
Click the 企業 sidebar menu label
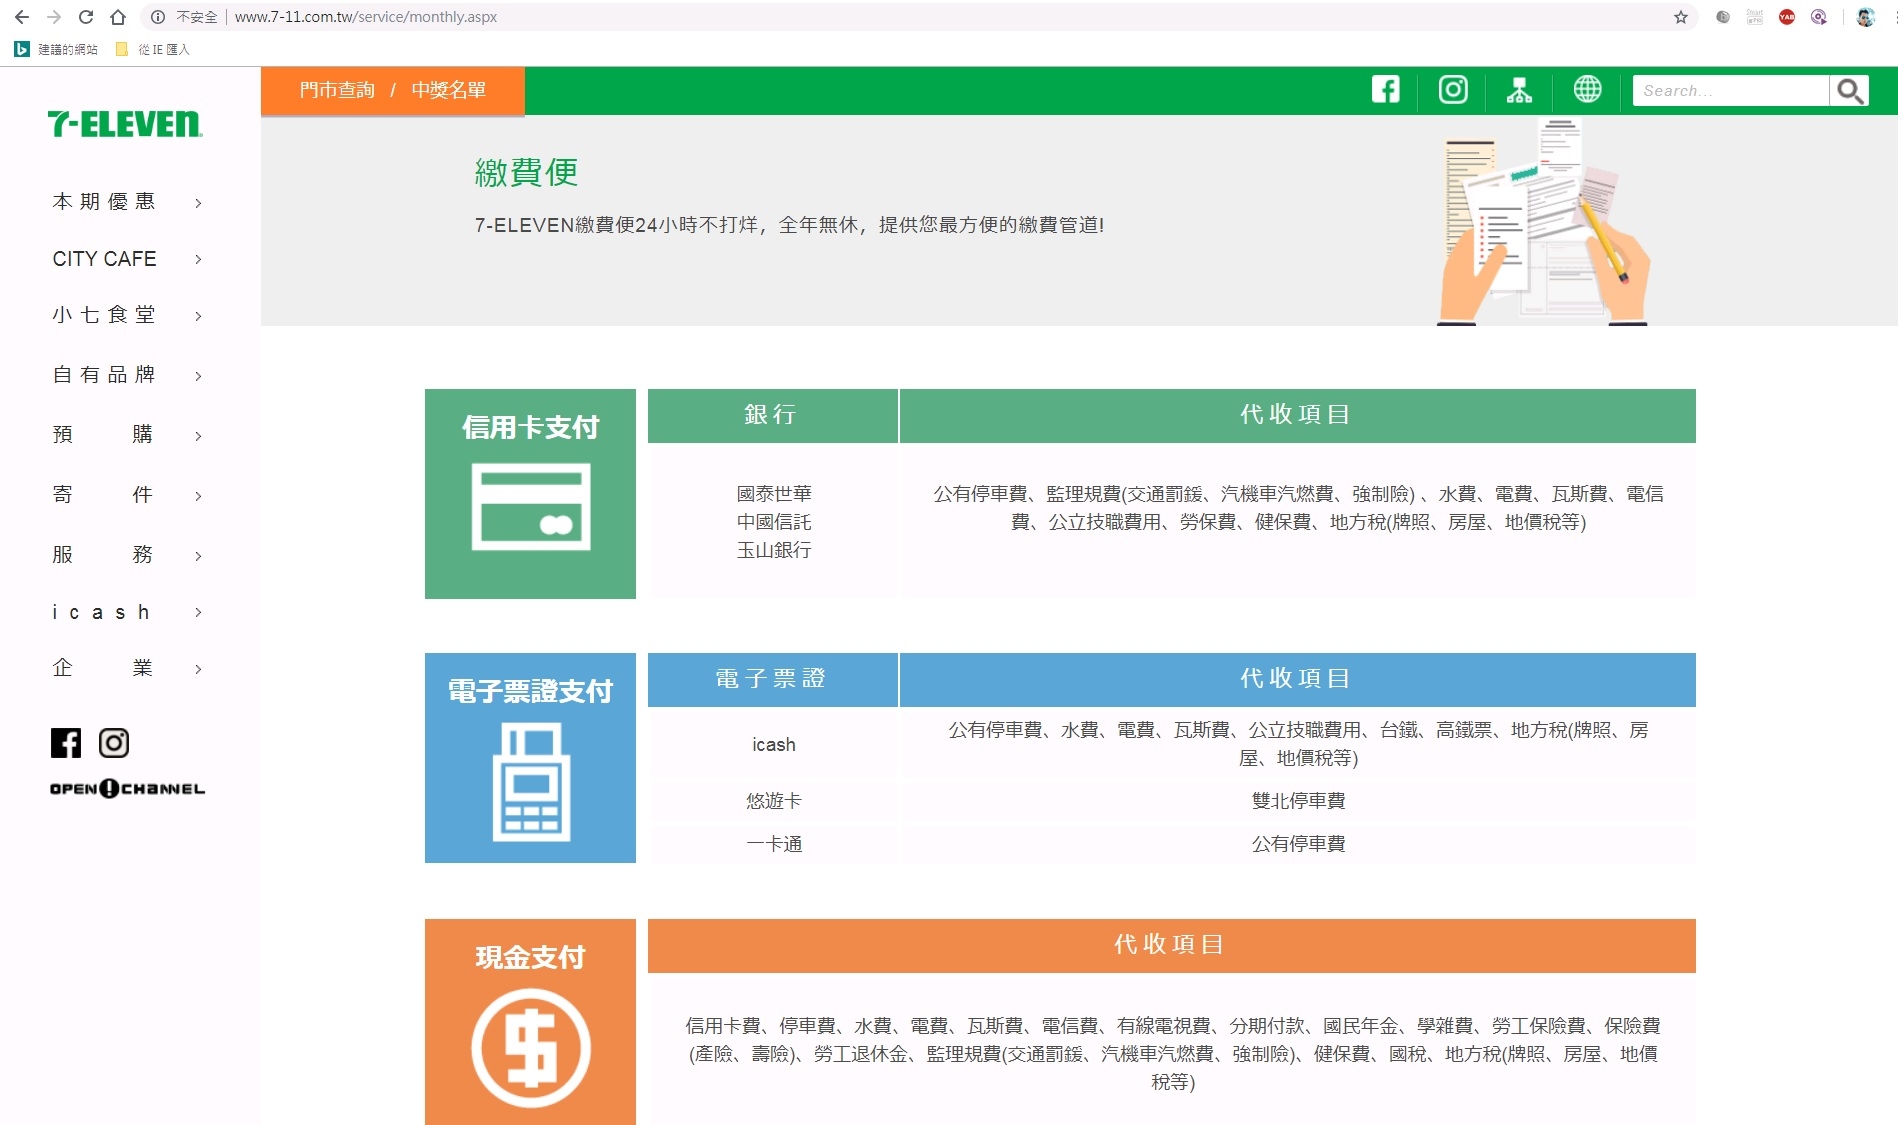pyautogui.click(x=103, y=668)
